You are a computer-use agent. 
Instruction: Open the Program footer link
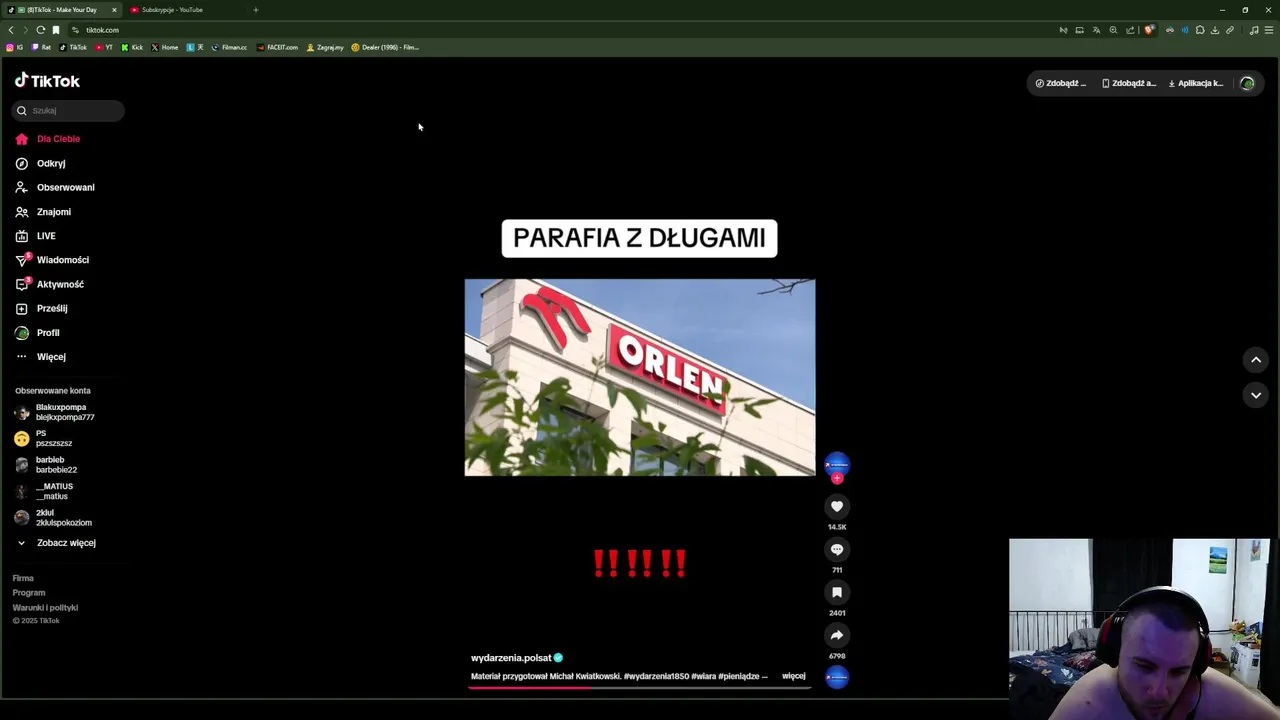coord(29,593)
